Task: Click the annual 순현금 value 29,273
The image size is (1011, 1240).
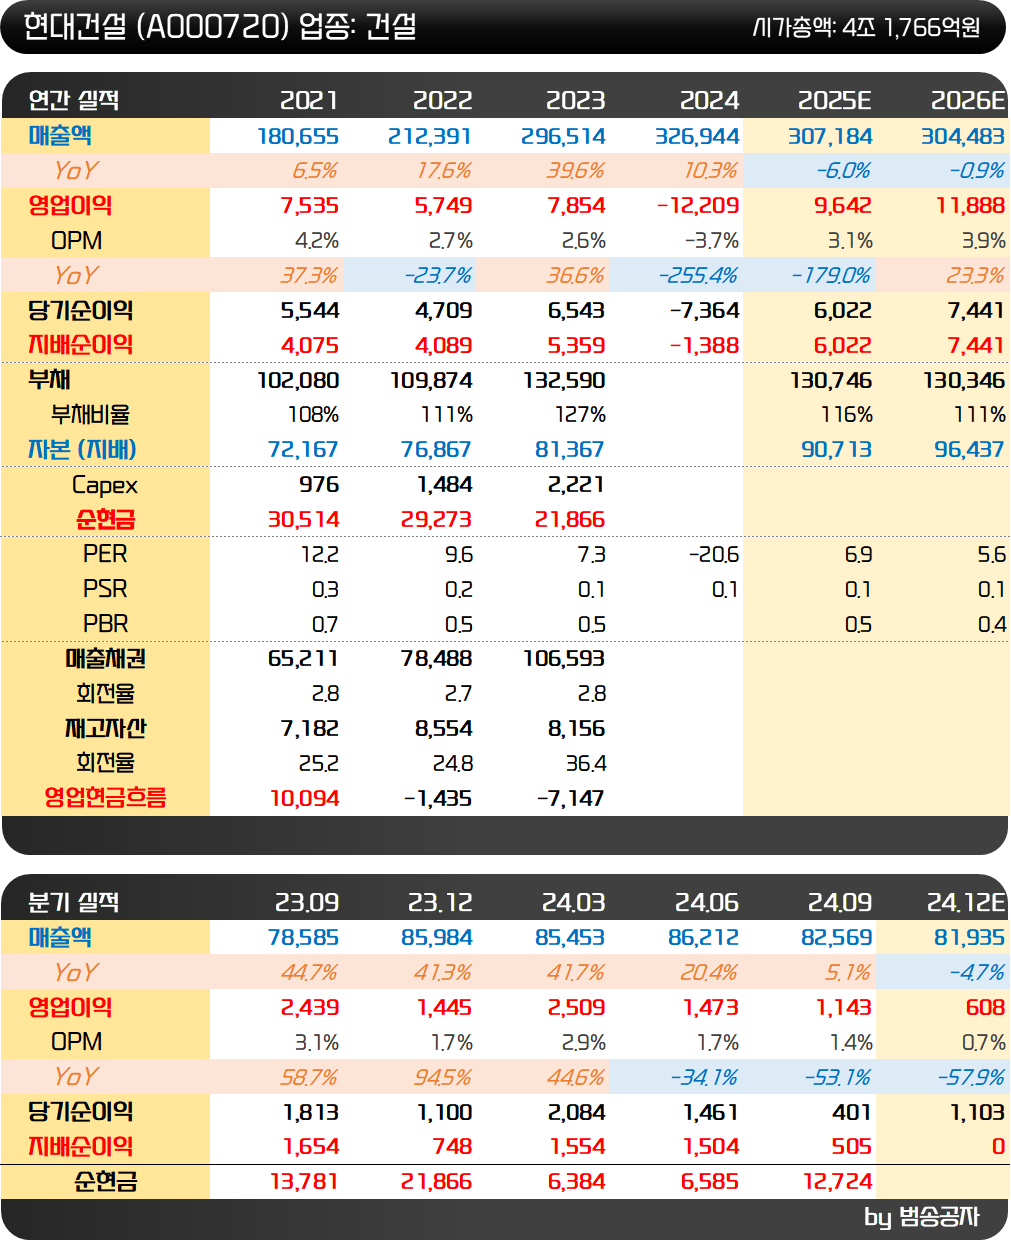Action: (x=436, y=520)
